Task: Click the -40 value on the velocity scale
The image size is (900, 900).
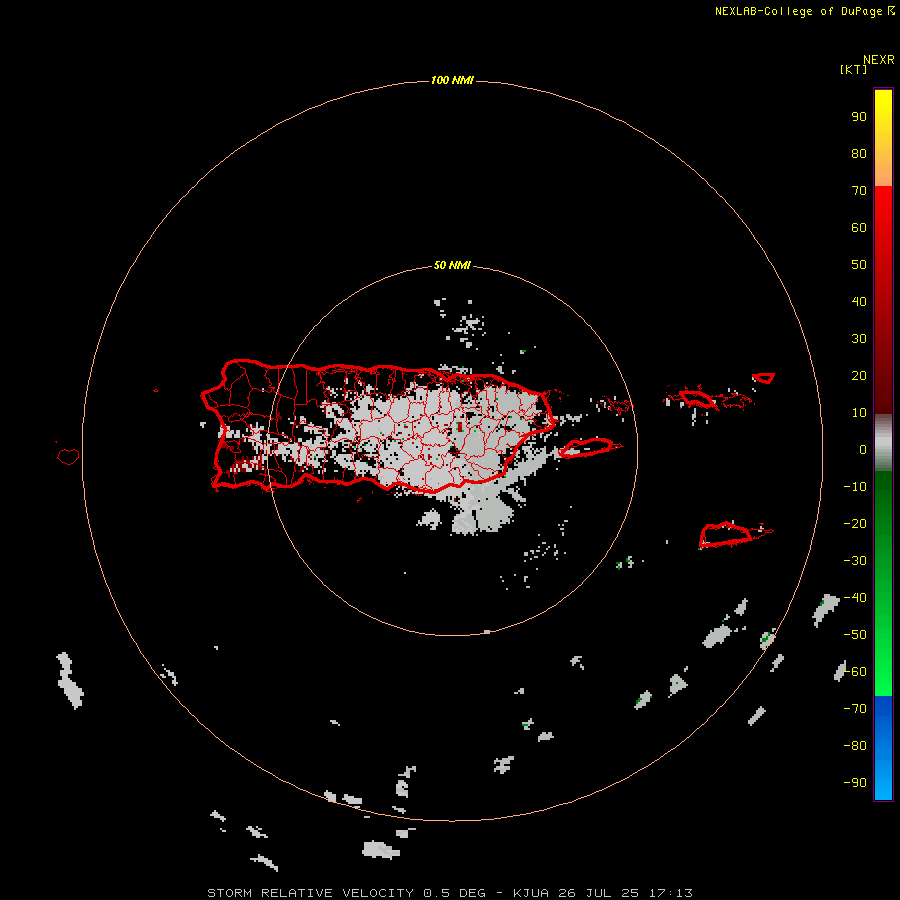Action: point(855,598)
